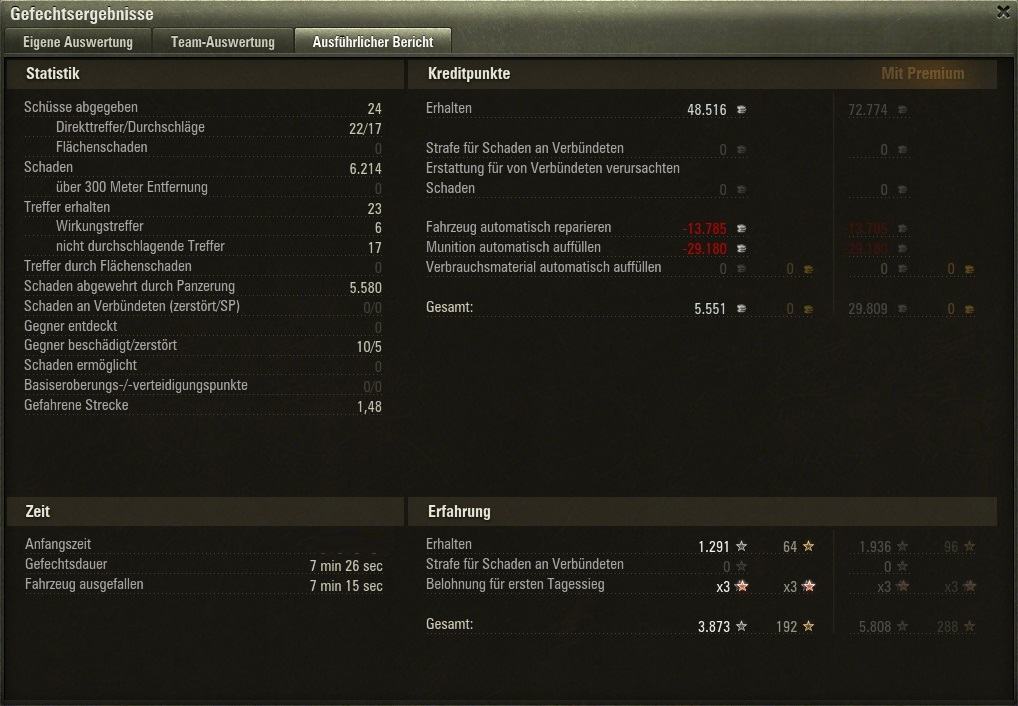Click the gold star next to 192
The image size is (1018, 706).
(809, 626)
